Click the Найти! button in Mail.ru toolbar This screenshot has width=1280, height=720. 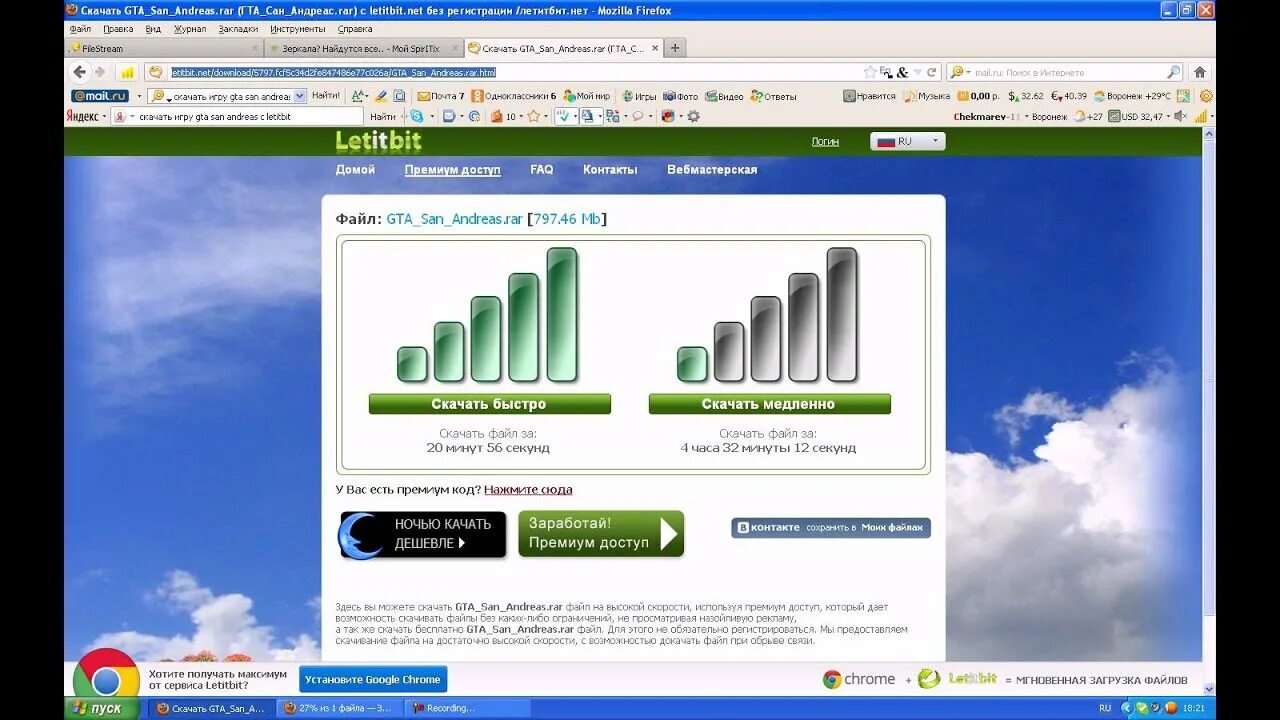pyautogui.click(x=326, y=96)
